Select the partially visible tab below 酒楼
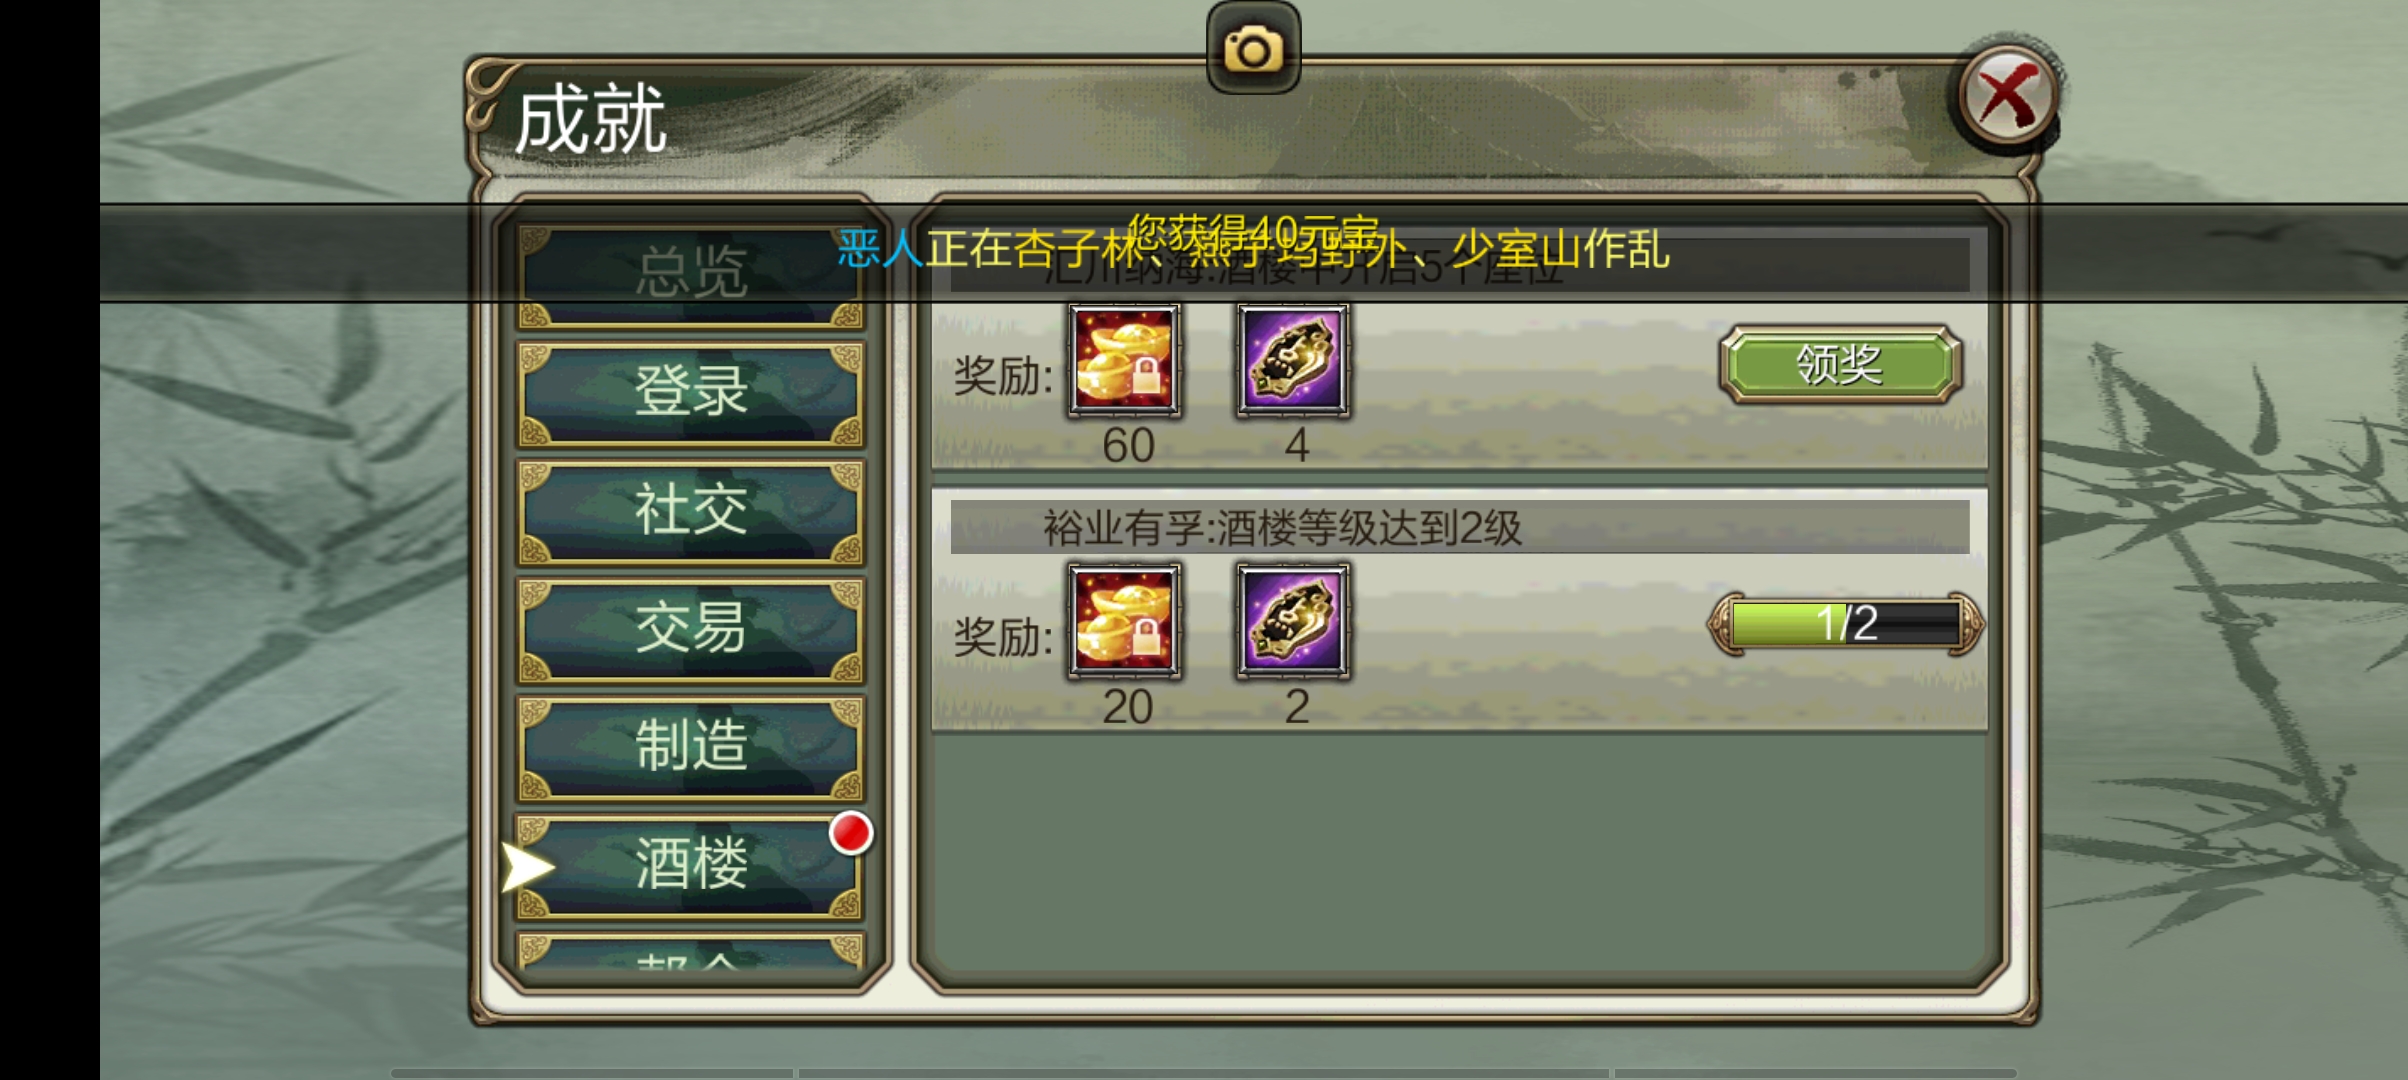The height and width of the screenshot is (1080, 2408). [x=690, y=951]
